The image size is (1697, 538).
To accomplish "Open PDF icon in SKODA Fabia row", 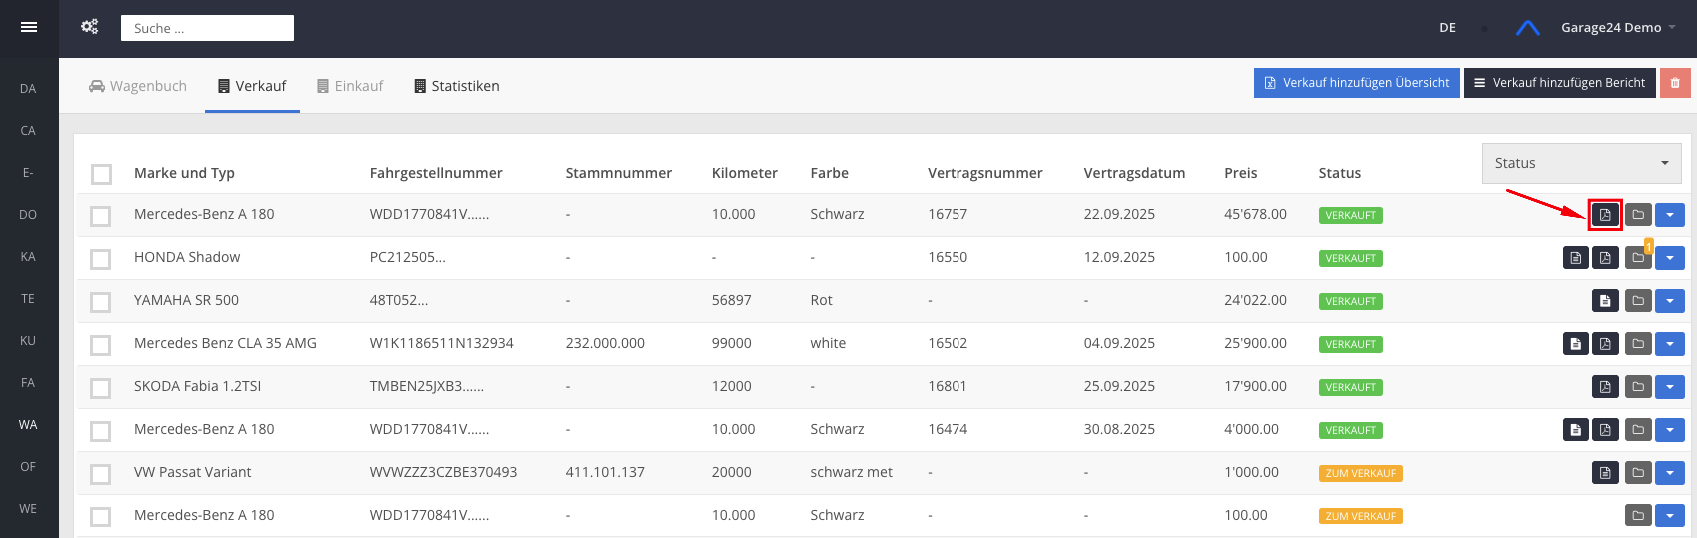I will (x=1605, y=387).
